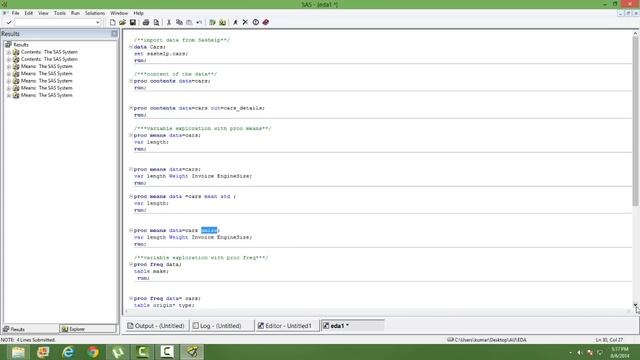Open the Help menu
The image size is (640, 360).
click(138, 13)
